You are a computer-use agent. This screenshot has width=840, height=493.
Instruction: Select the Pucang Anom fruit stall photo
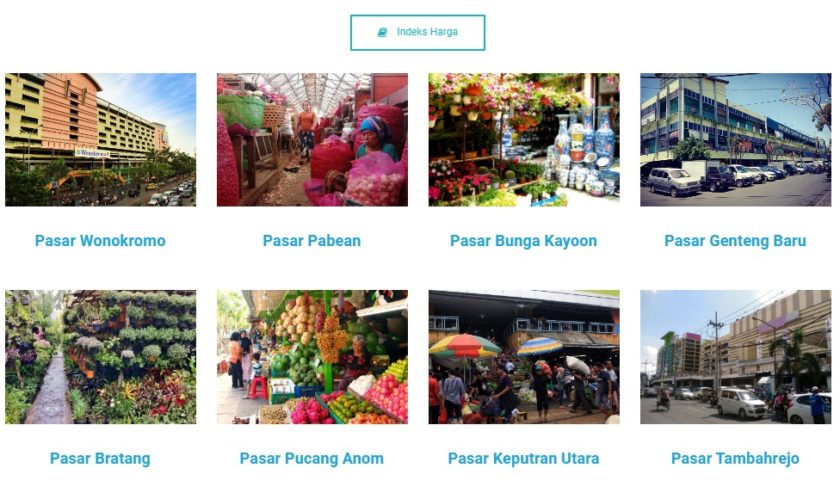(312, 357)
